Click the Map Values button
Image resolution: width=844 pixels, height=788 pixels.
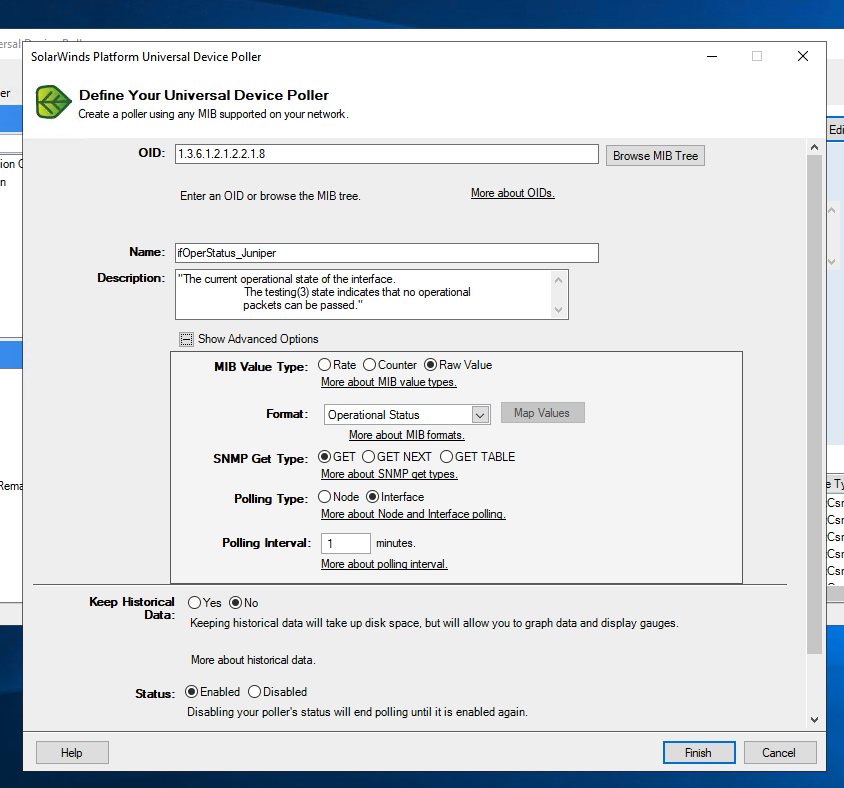[542, 412]
